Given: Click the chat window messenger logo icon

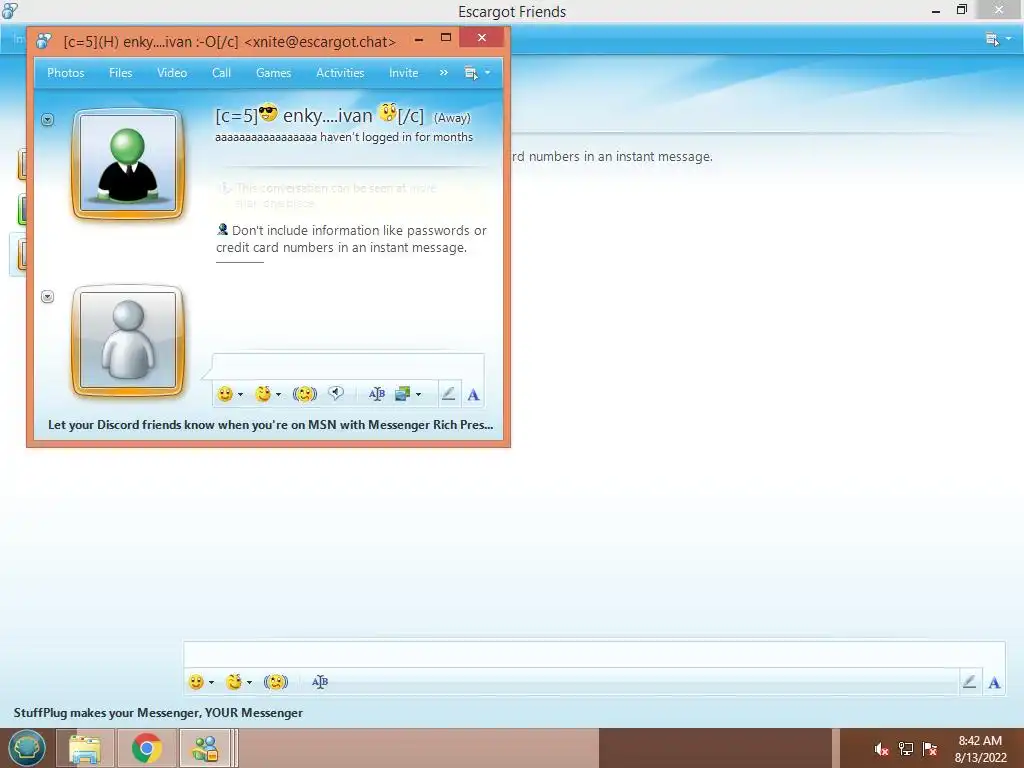Looking at the screenshot, I should tap(44, 41).
